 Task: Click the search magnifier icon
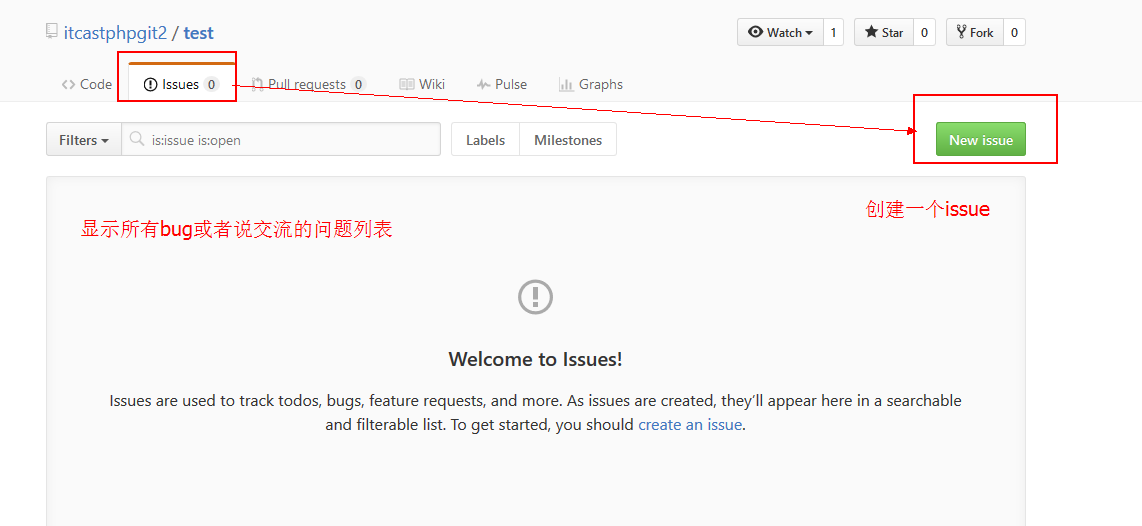[x=136, y=139]
